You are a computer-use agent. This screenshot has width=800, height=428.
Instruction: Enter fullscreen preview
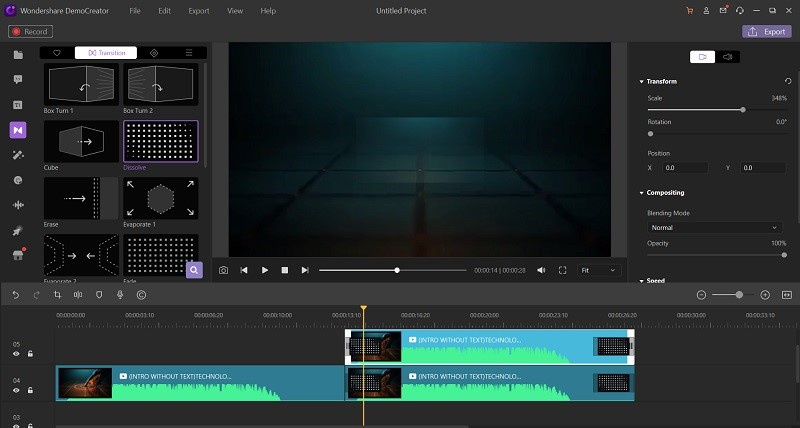click(562, 270)
